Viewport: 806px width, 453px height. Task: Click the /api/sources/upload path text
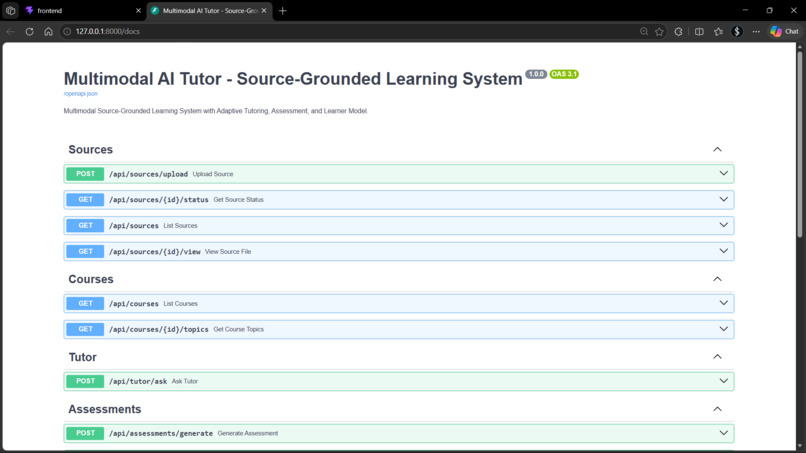(148, 174)
